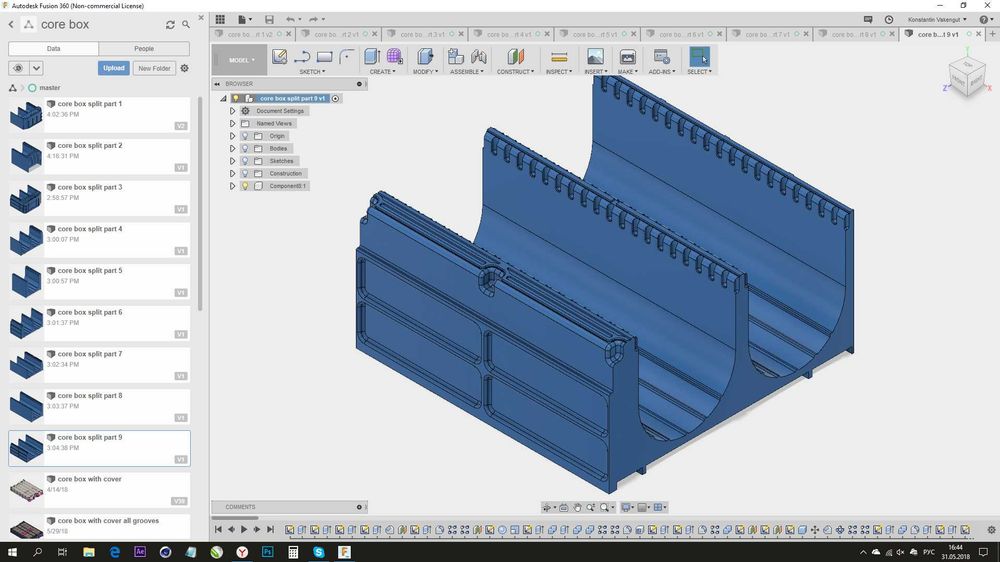This screenshot has height=562, width=1000.
Task: Go back from the core box project
Action: [11, 24]
